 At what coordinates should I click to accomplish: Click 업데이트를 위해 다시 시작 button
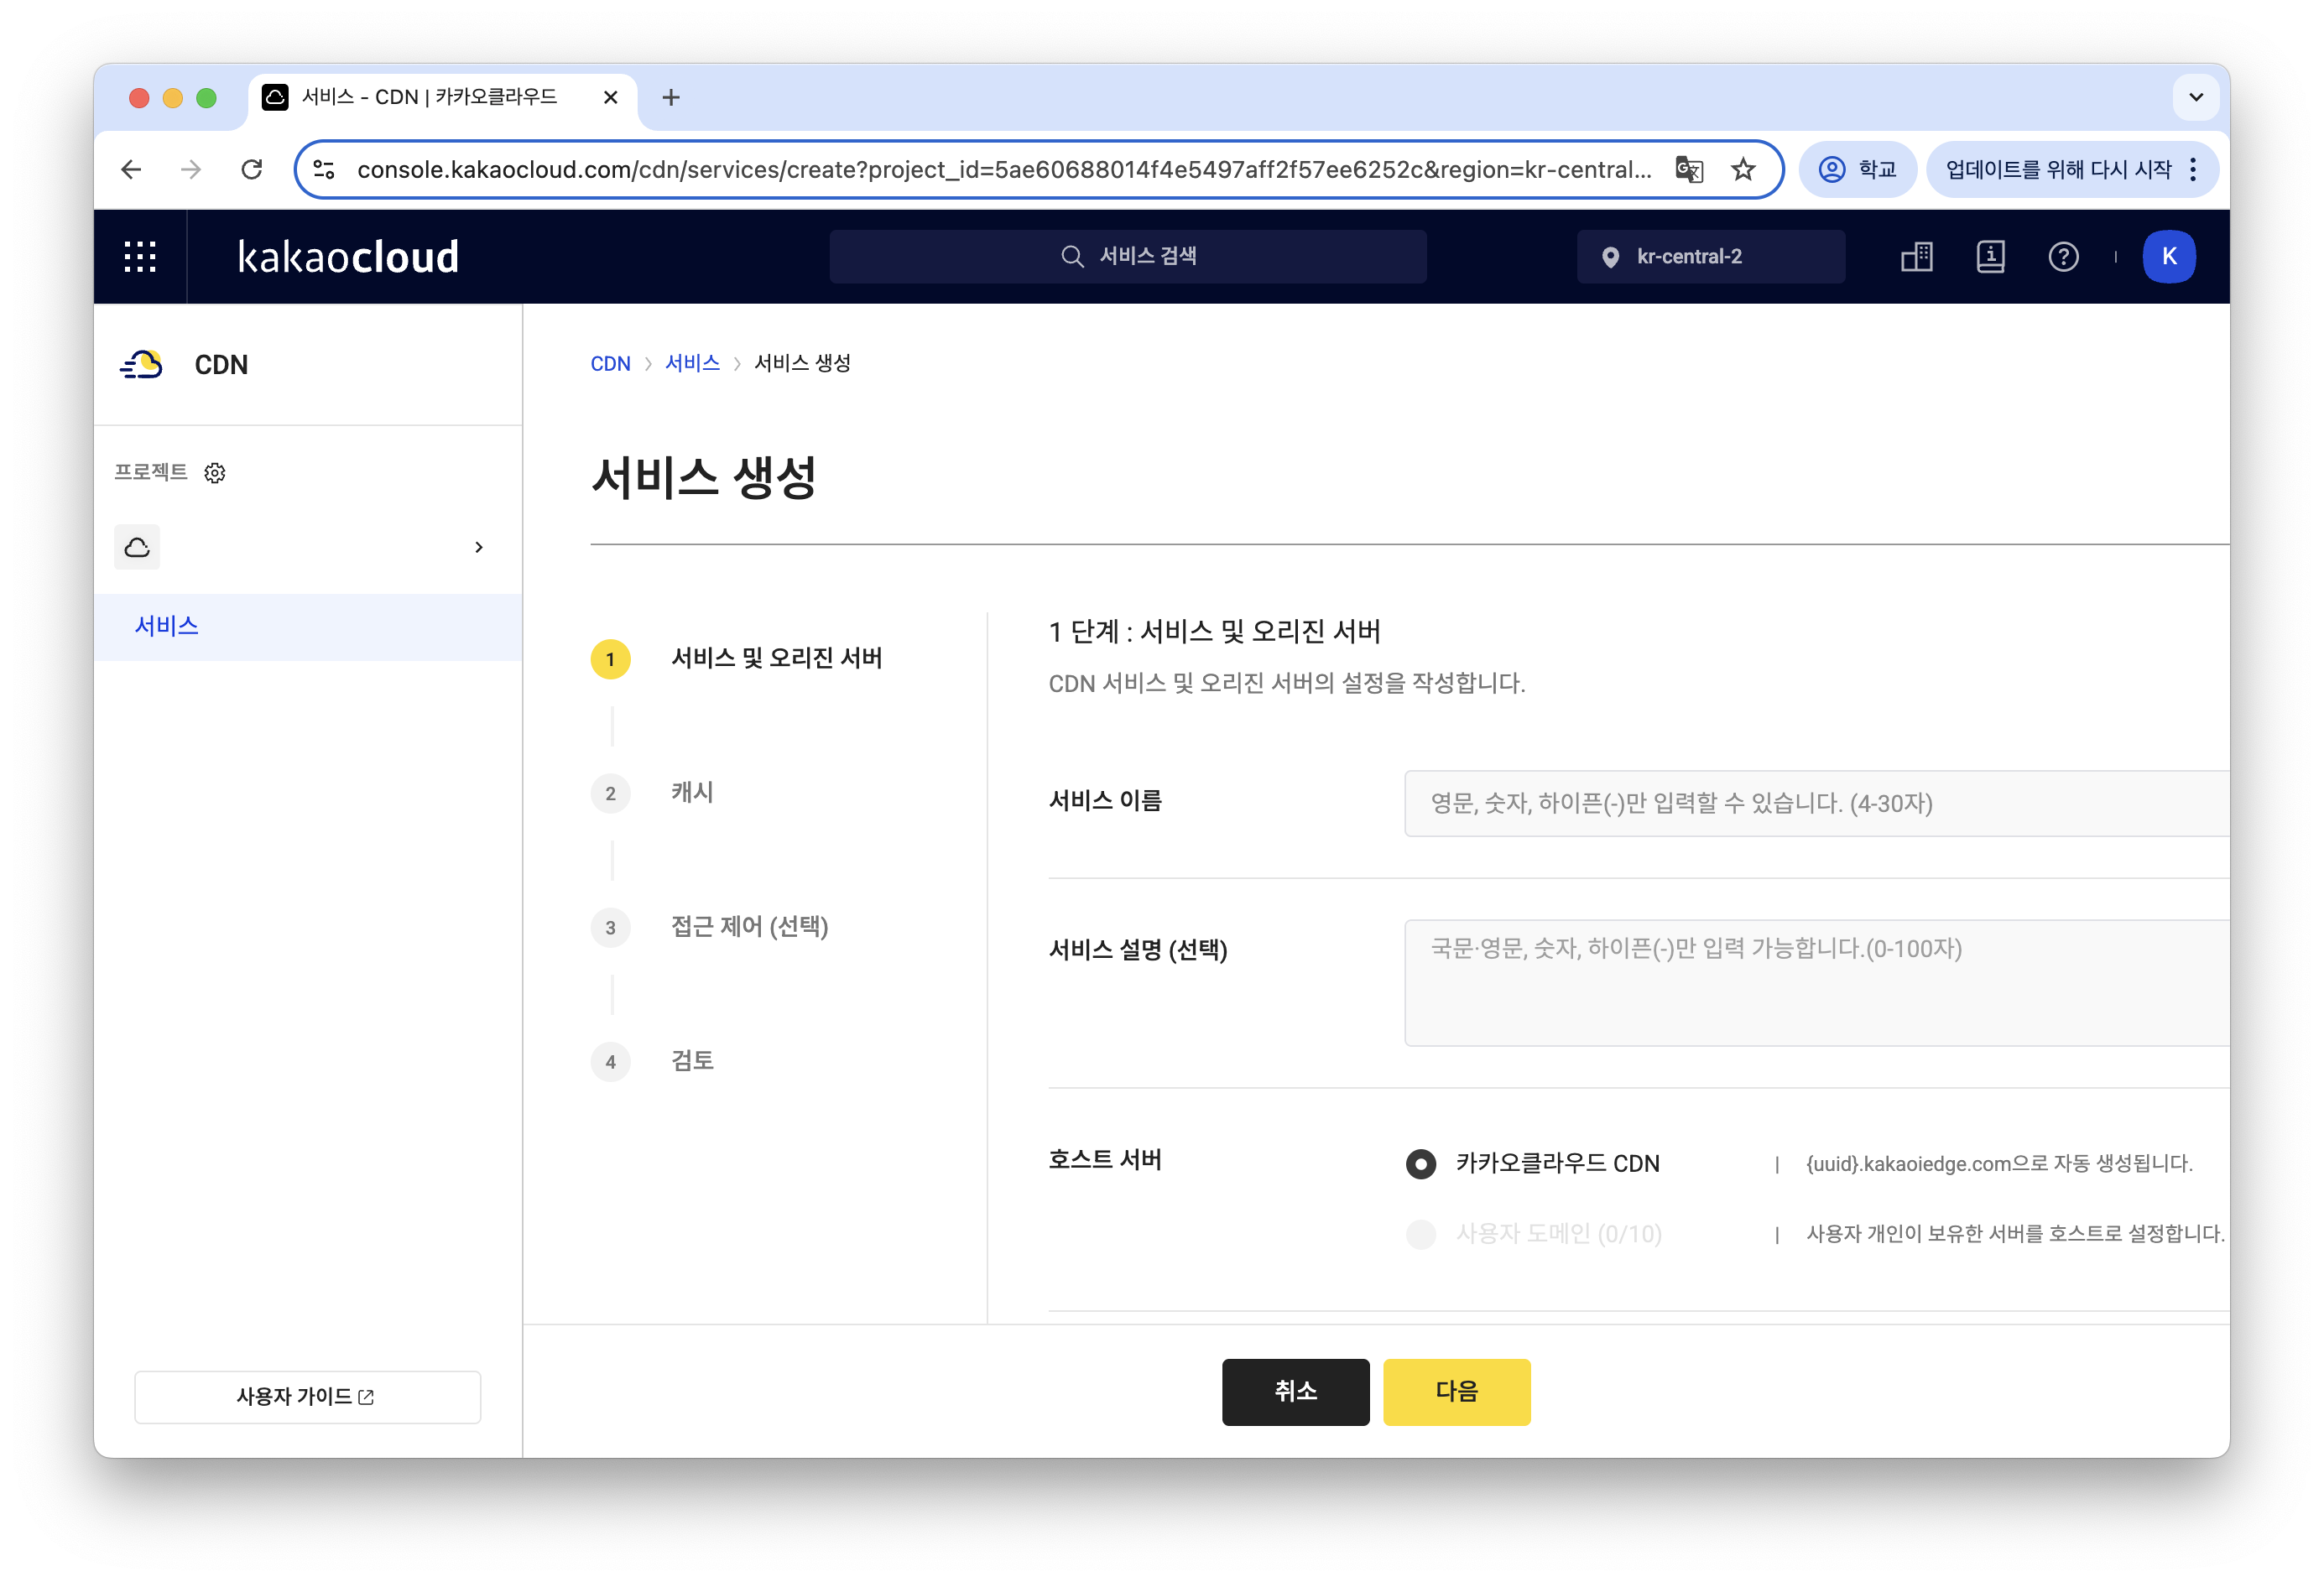pos(2058,170)
